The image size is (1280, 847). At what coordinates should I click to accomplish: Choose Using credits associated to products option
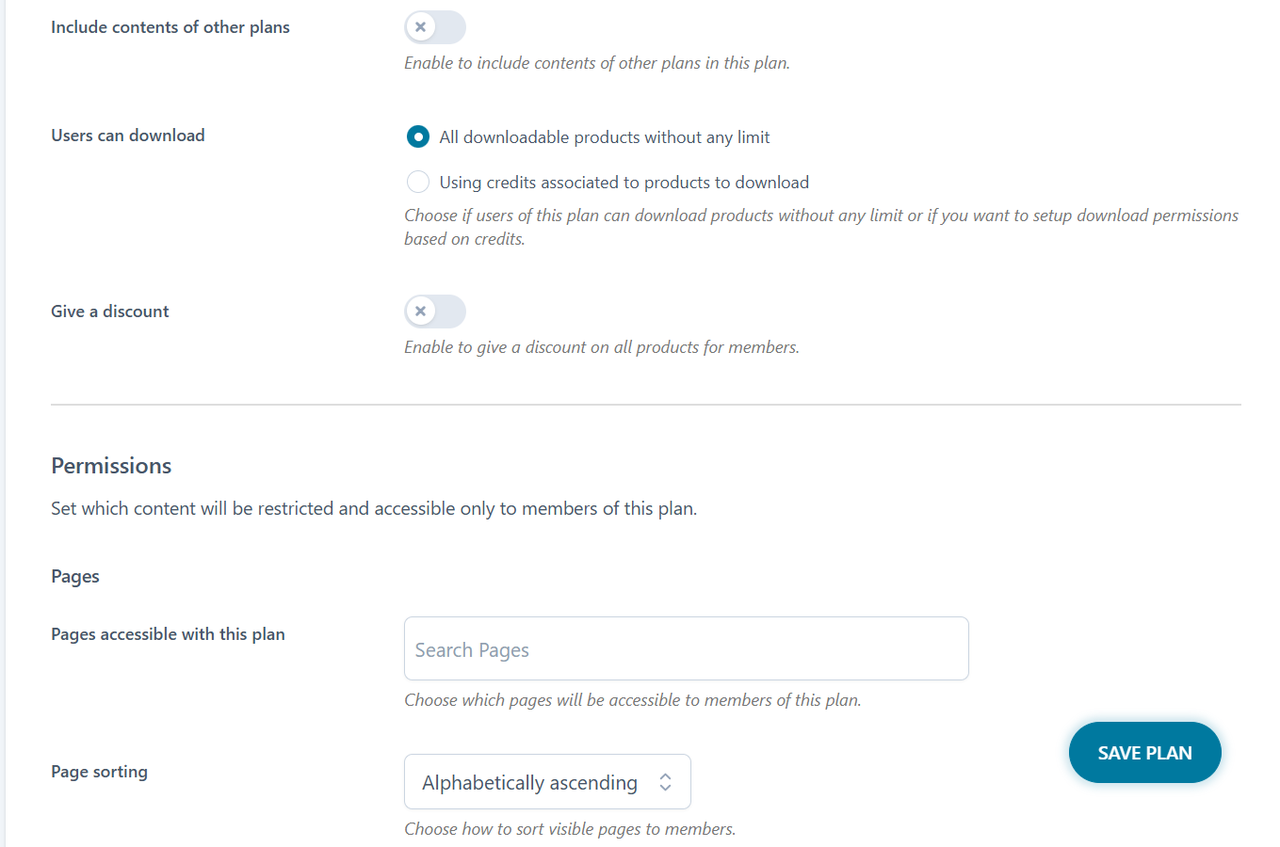click(419, 182)
